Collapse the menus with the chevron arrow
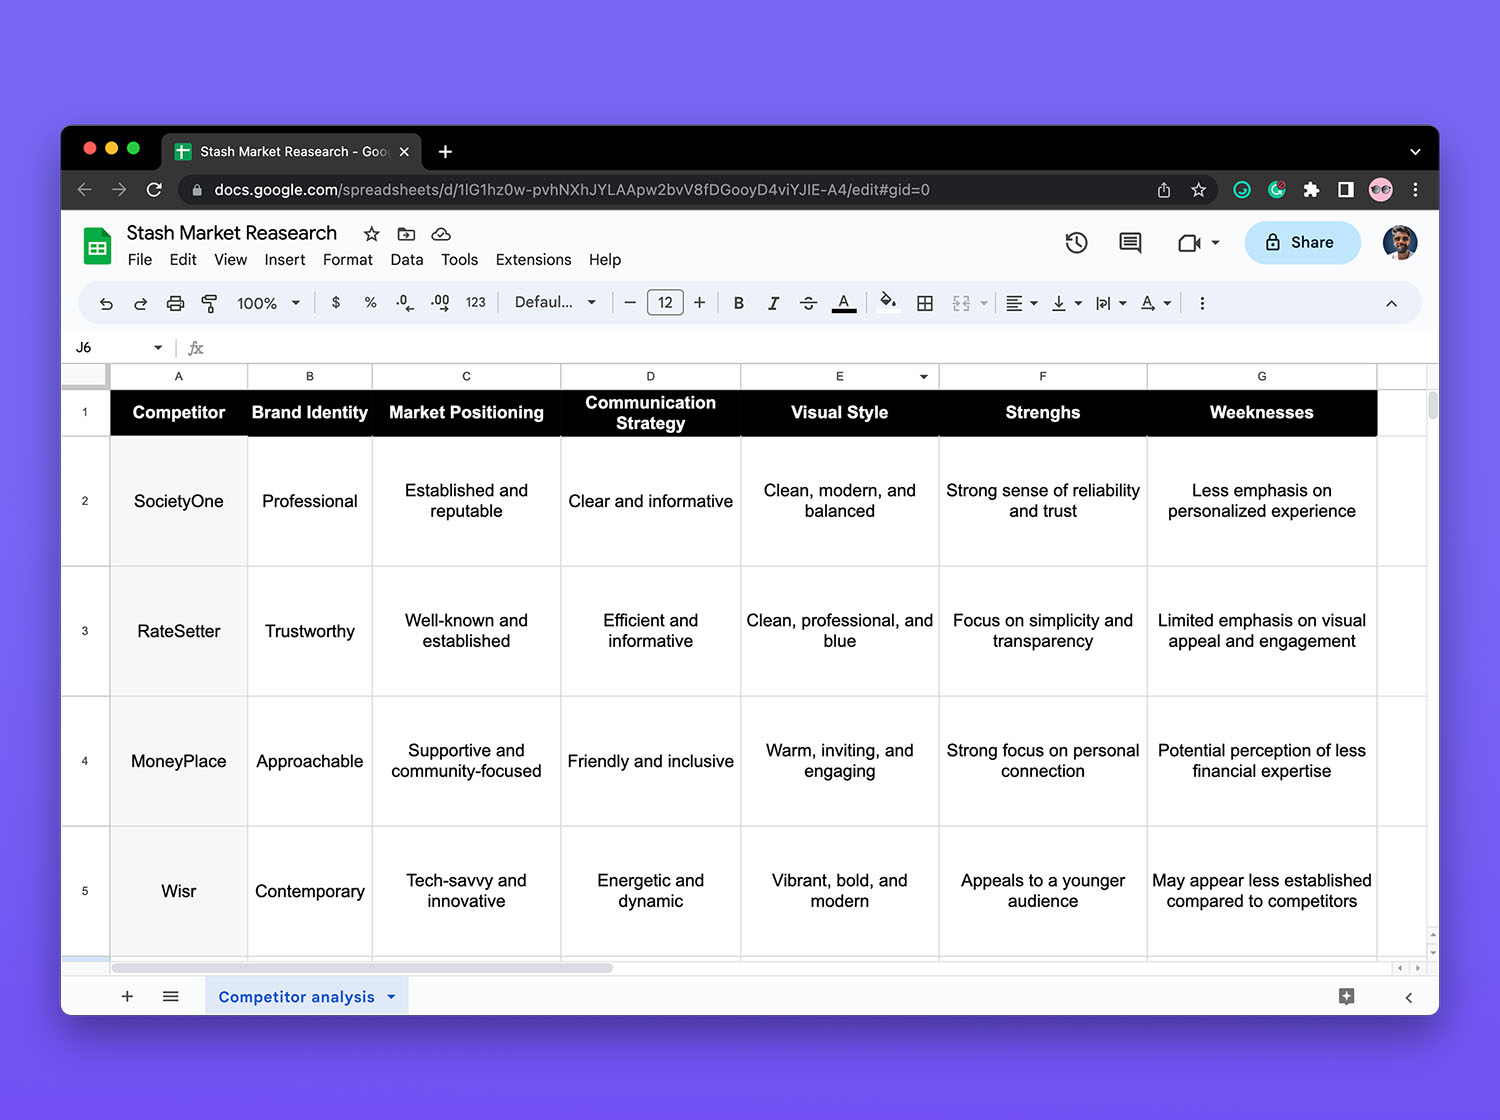Image resolution: width=1500 pixels, height=1120 pixels. (1391, 303)
